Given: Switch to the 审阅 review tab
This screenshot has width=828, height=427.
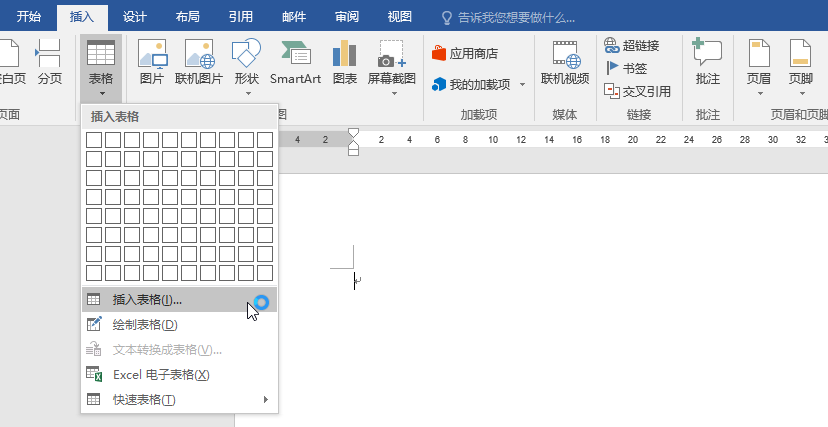Looking at the screenshot, I should point(347,16).
